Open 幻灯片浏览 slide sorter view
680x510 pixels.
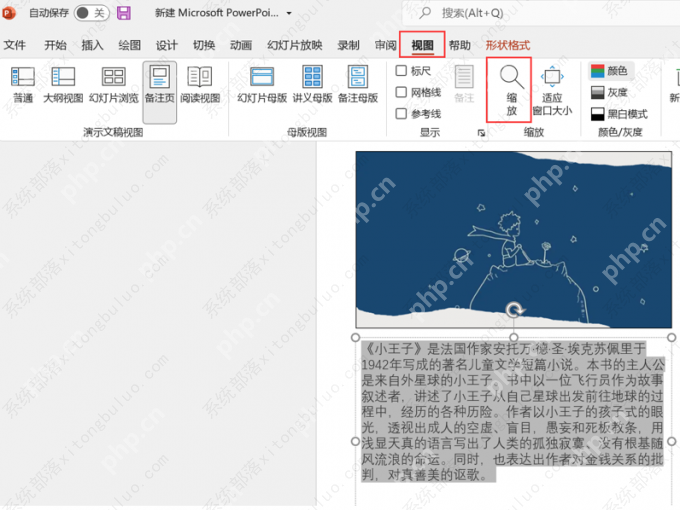[x=114, y=85]
